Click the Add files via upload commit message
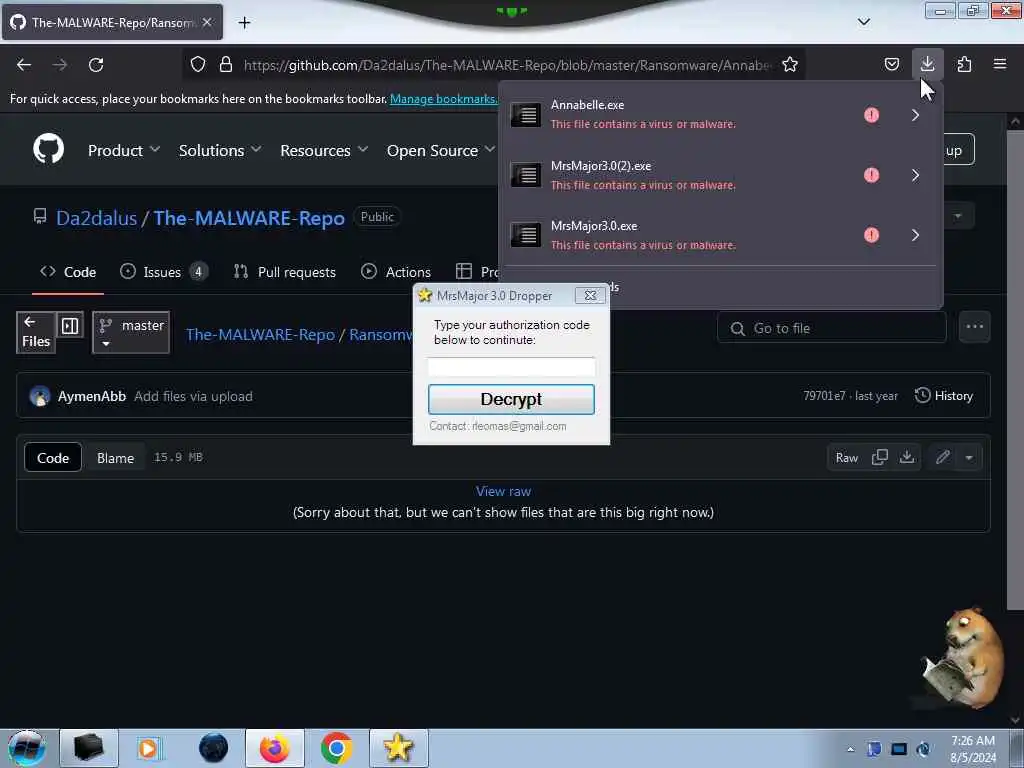The image size is (1024, 768). coord(193,396)
